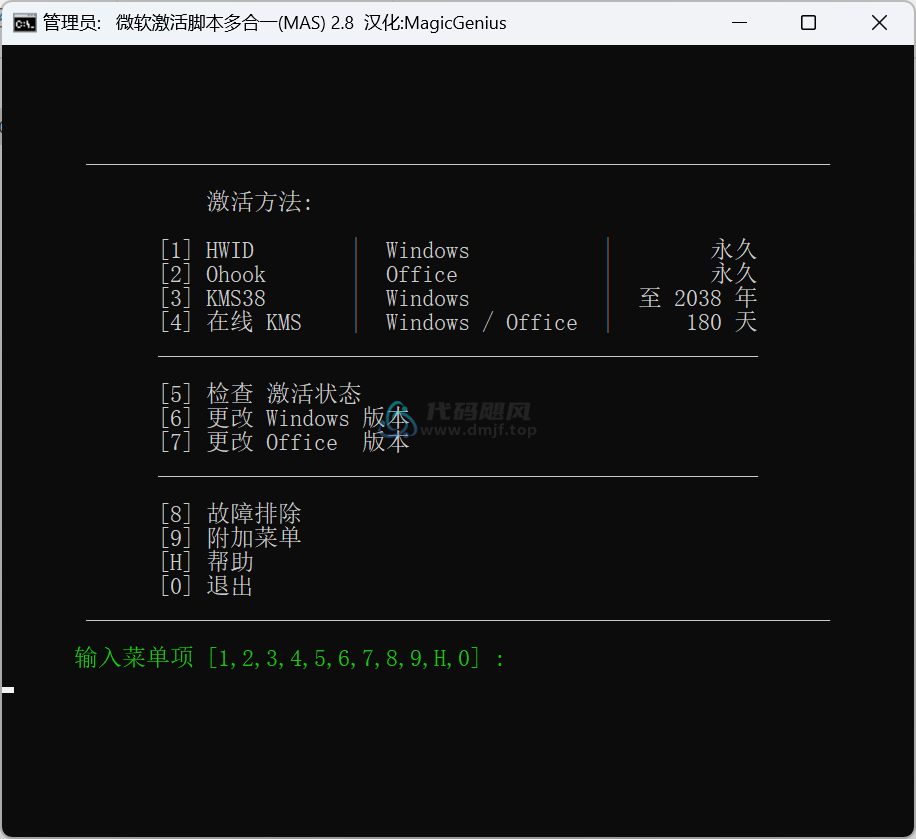Select row [H] 帮助
This screenshot has width=916, height=839.
207,561
